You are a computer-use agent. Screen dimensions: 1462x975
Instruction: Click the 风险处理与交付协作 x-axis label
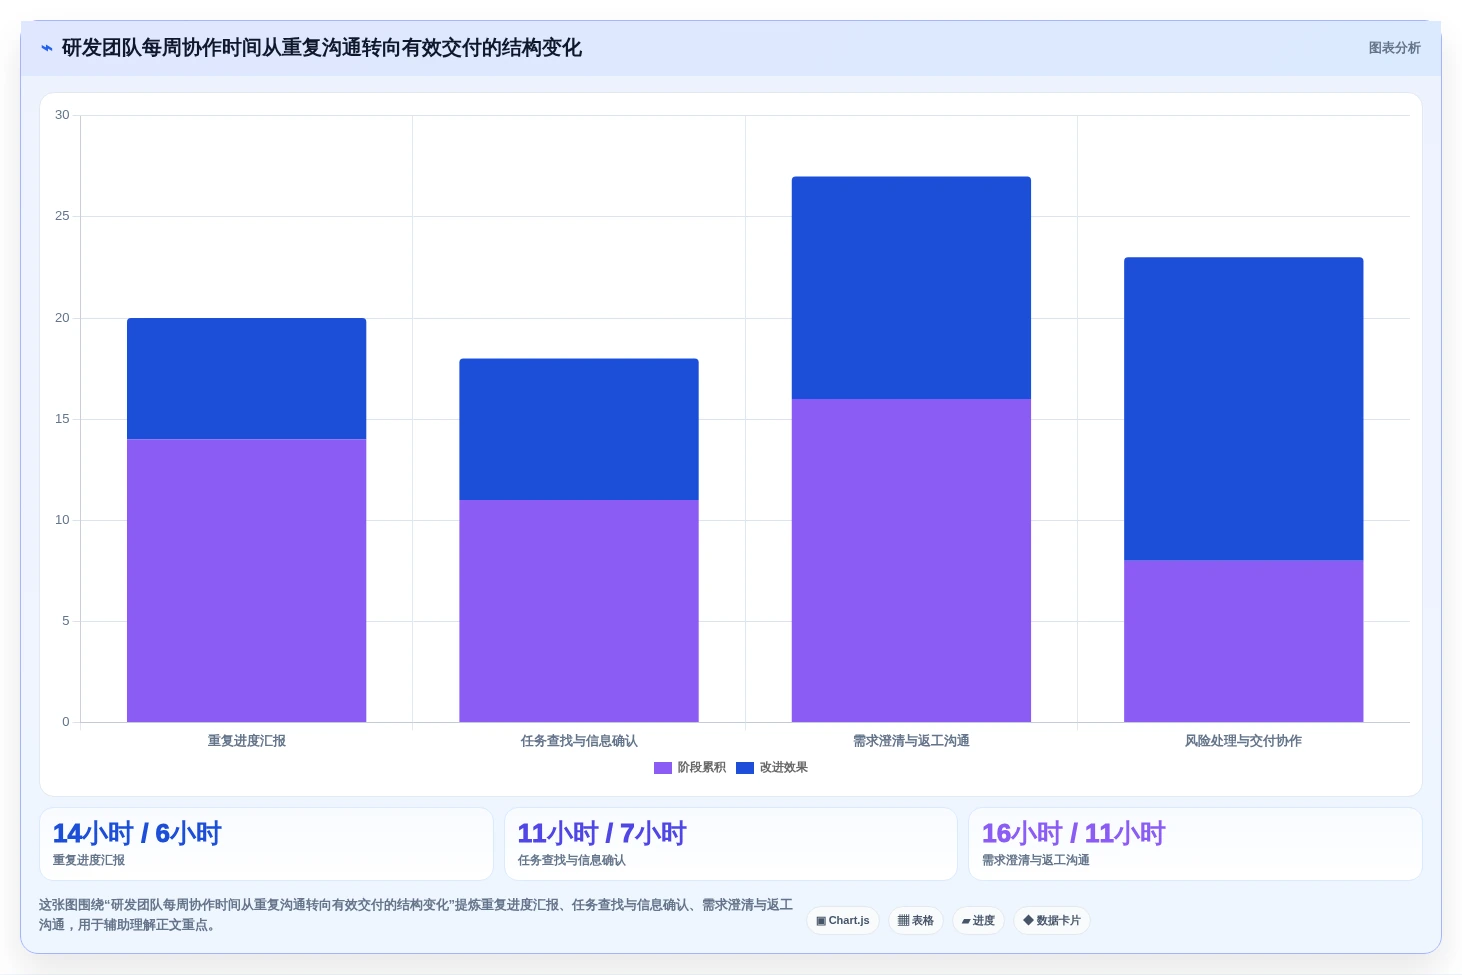(1244, 741)
